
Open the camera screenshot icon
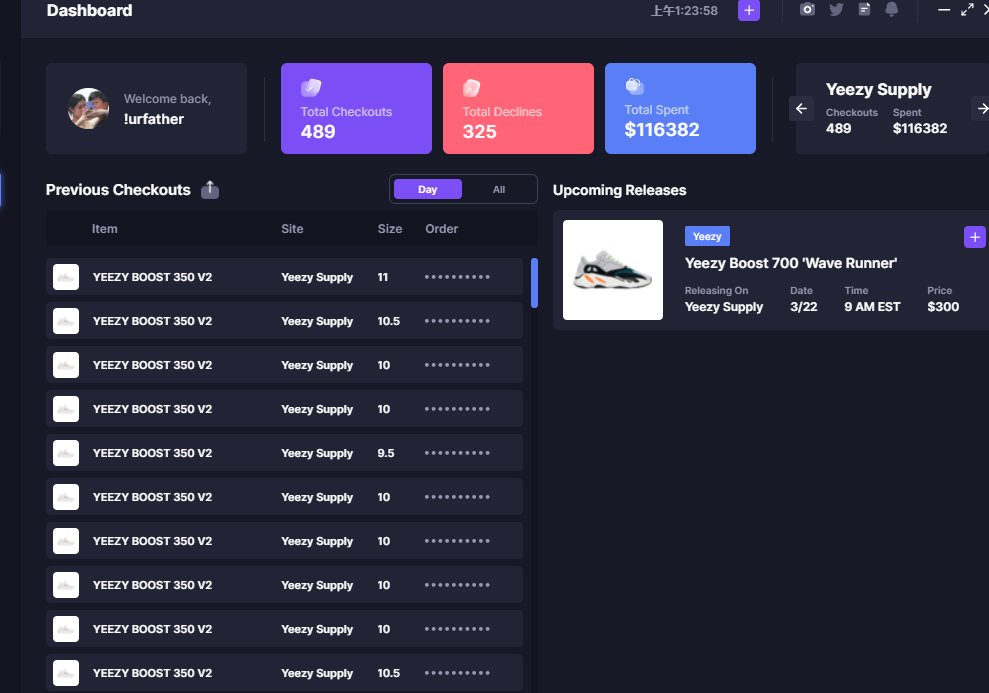(807, 9)
